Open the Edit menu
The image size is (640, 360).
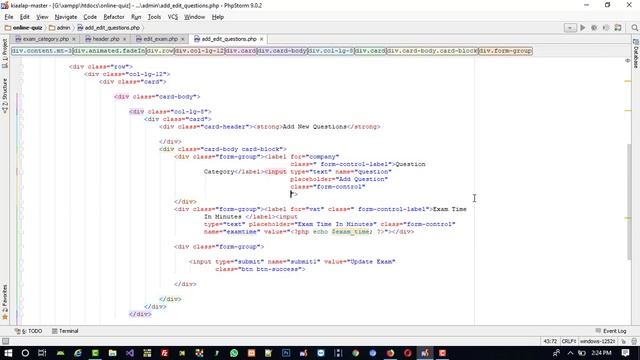pyautogui.click(x=24, y=17)
